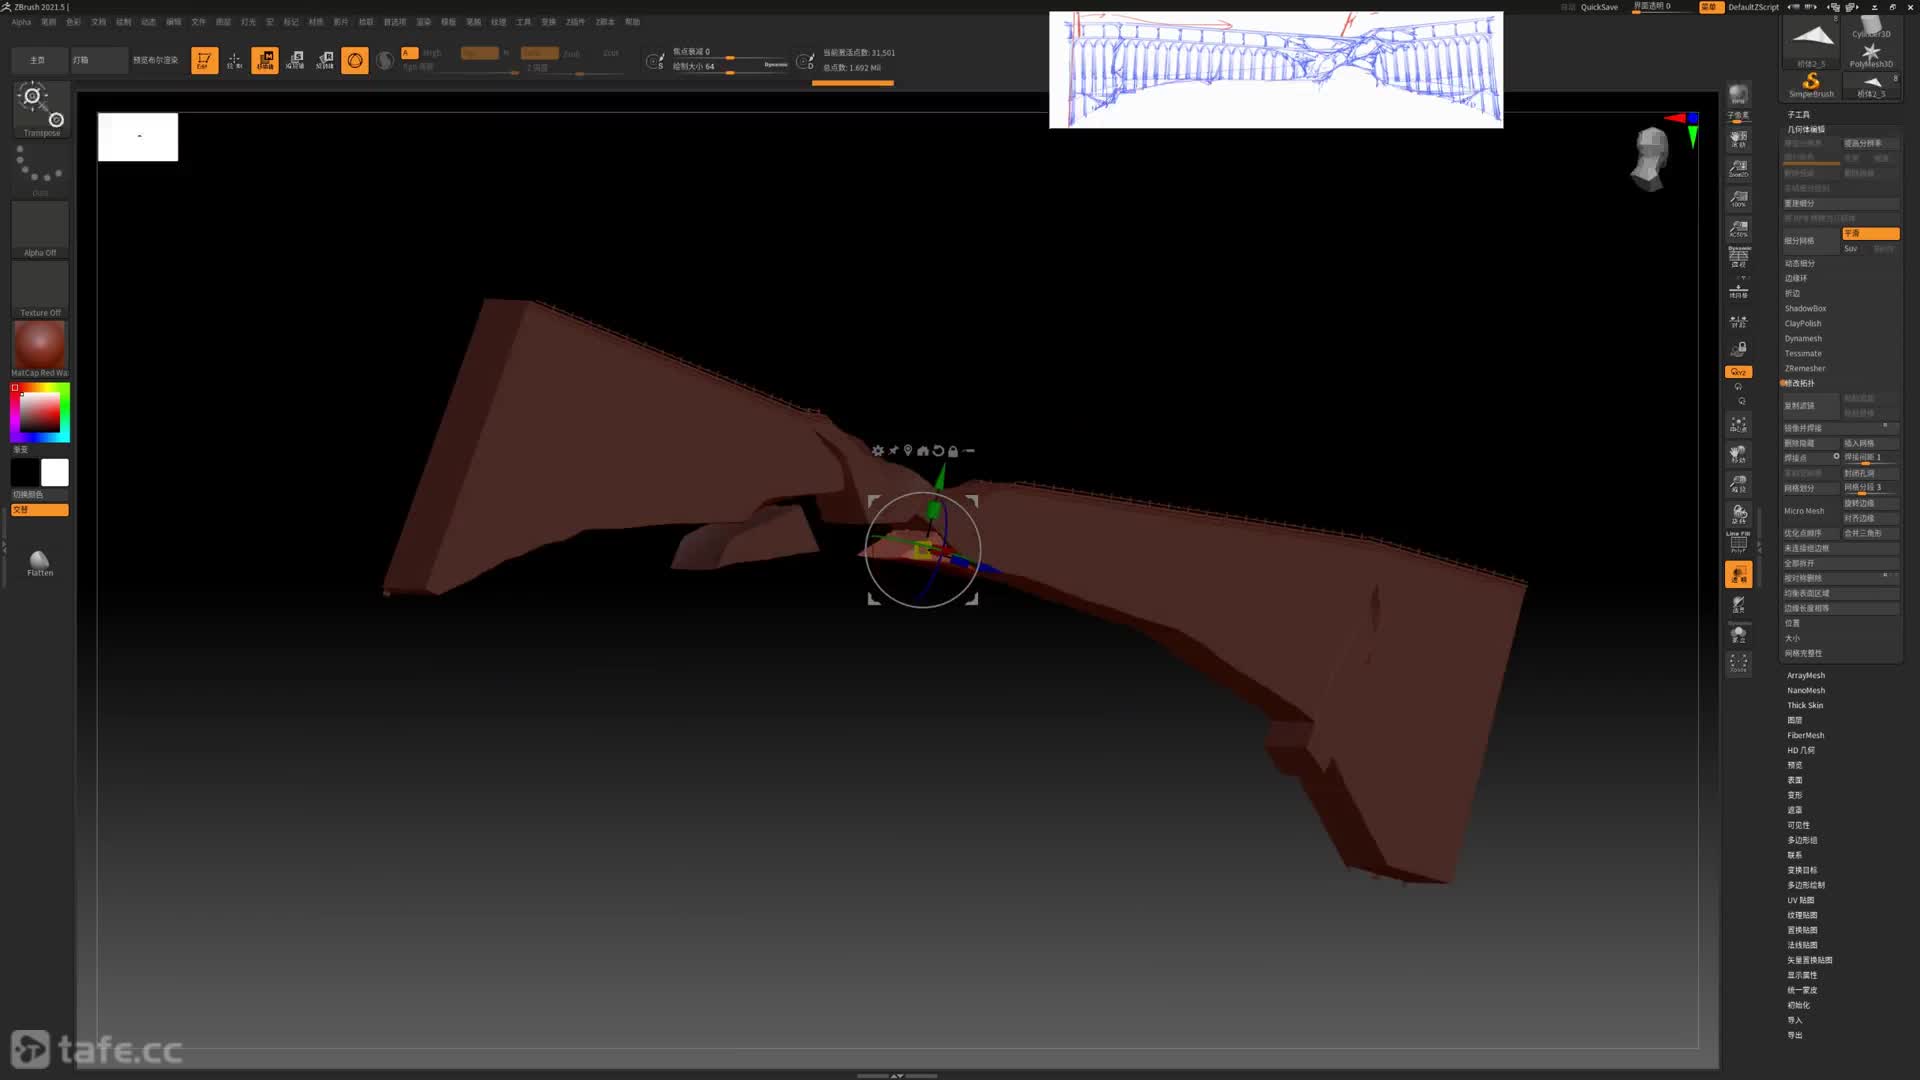Toggle the Gizmo 3D orange circle icon
This screenshot has height=1080, width=1920.
coord(355,61)
